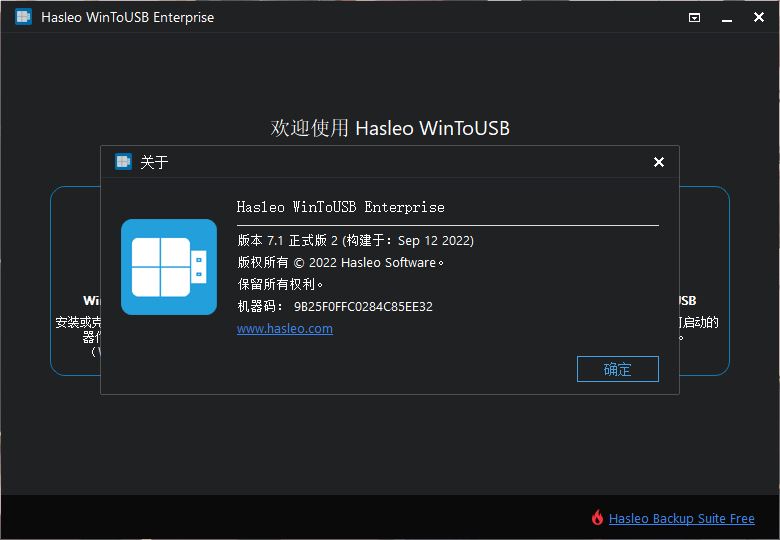Select machine code 9B25F0FFC0284C85EE32 text
This screenshot has height=540, width=780.
click(x=363, y=306)
